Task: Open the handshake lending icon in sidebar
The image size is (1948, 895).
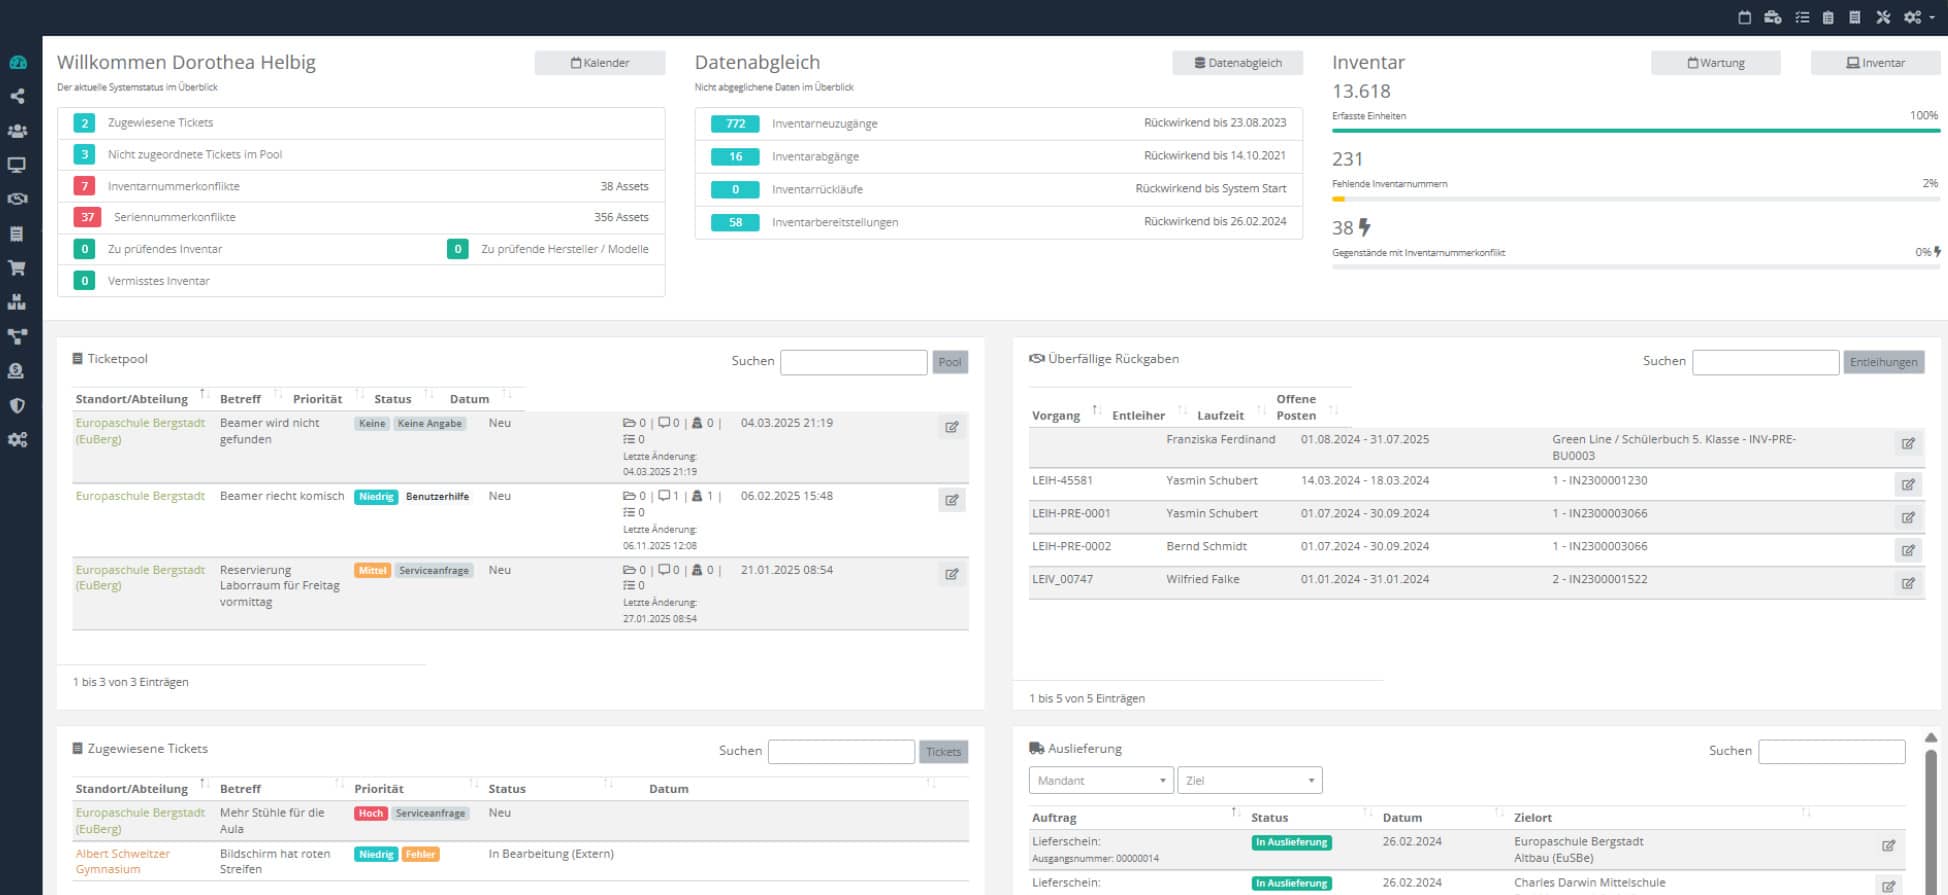Action: (x=17, y=199)
